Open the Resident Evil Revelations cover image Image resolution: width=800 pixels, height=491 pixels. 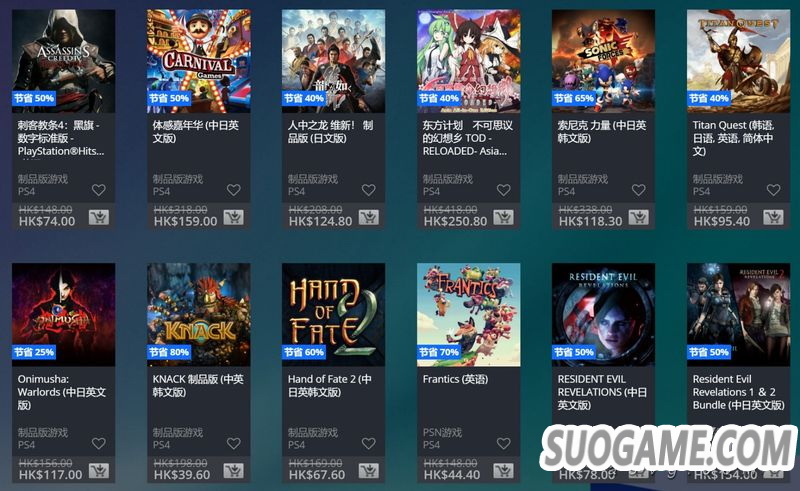click(x=603, y=314)
